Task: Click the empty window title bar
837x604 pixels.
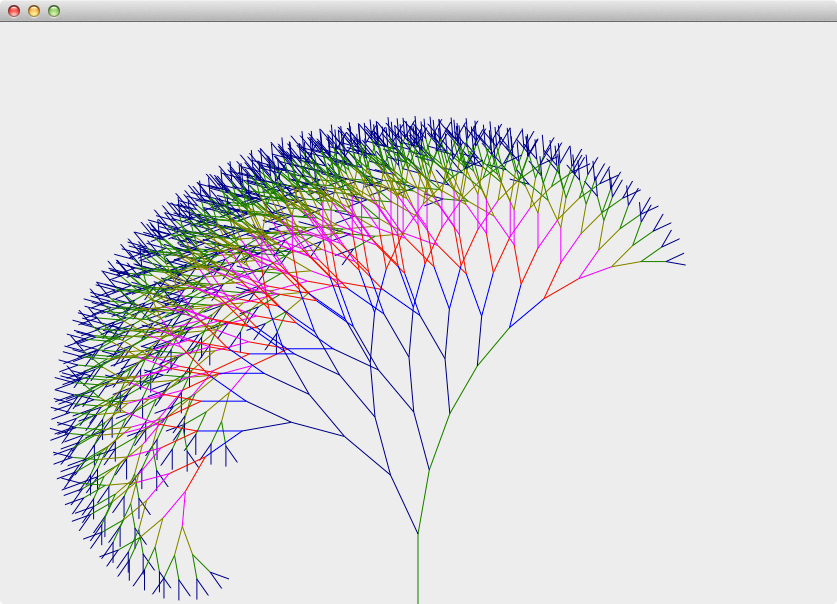Action: 420,11
